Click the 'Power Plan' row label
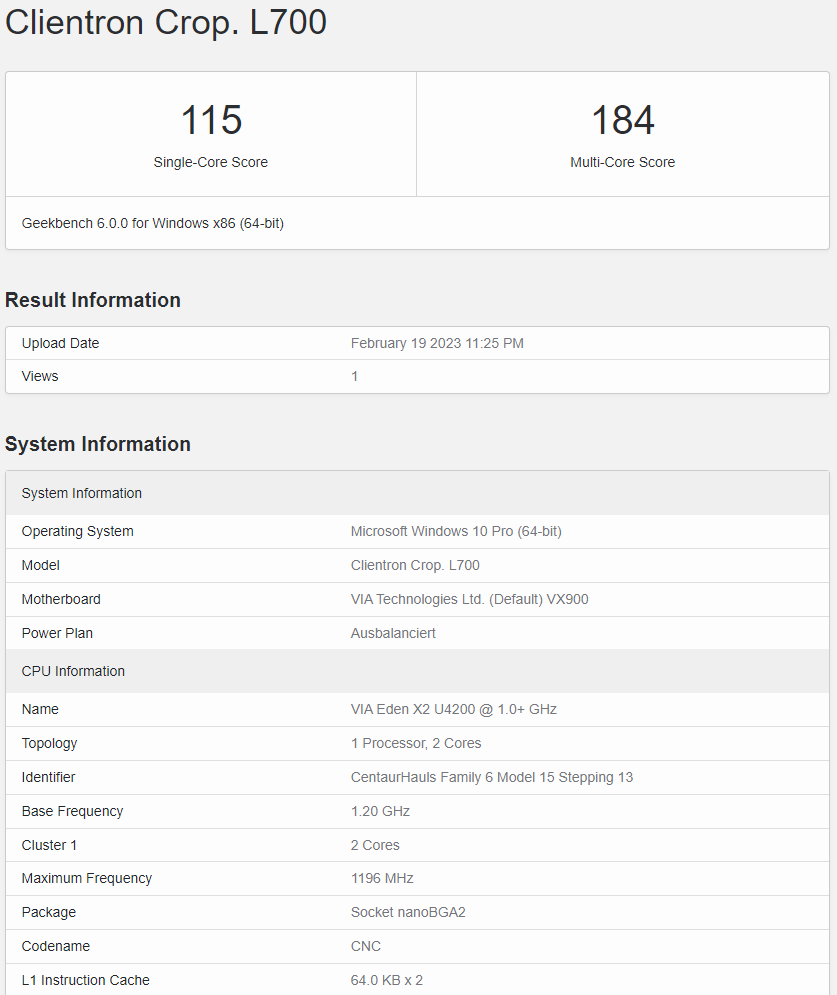Screen dimensions: 837x995 pos(57,633)
